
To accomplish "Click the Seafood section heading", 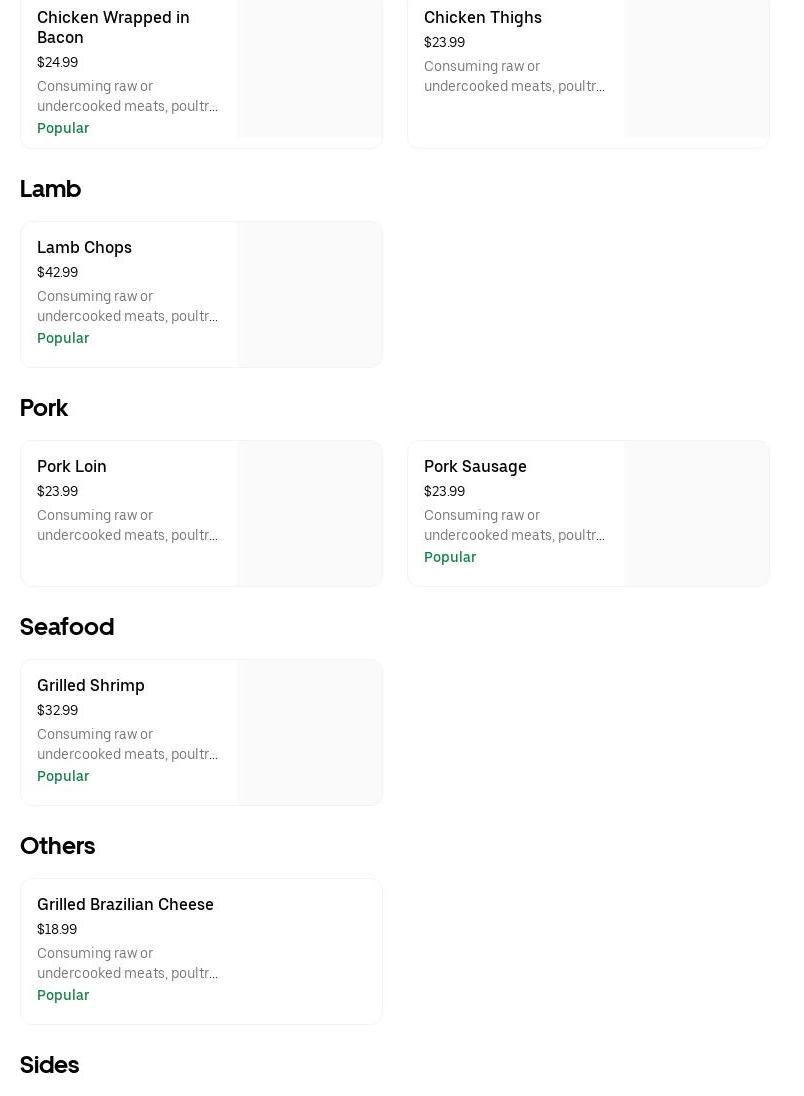I will 67,627.
